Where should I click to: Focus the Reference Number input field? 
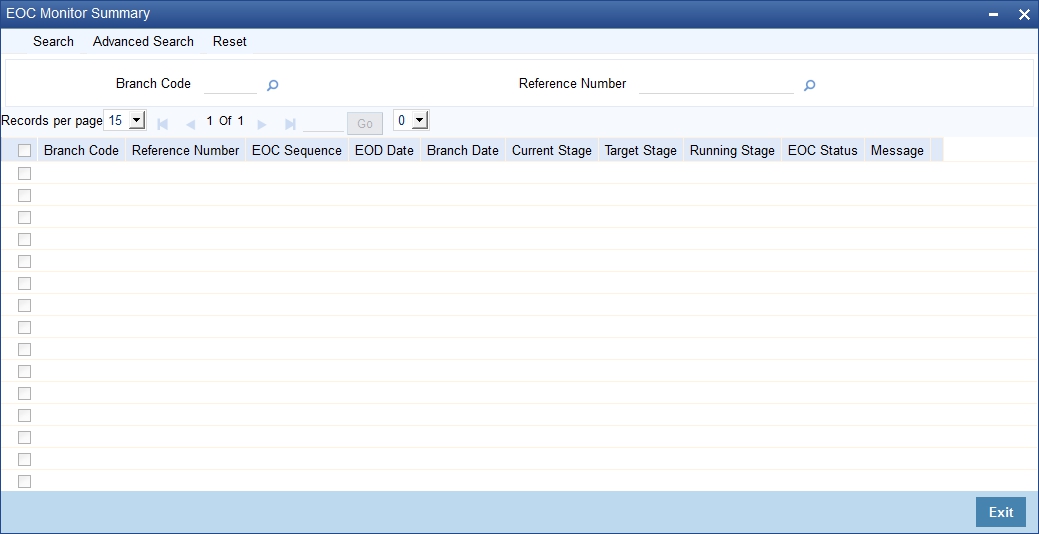click(x=716, y=84)
